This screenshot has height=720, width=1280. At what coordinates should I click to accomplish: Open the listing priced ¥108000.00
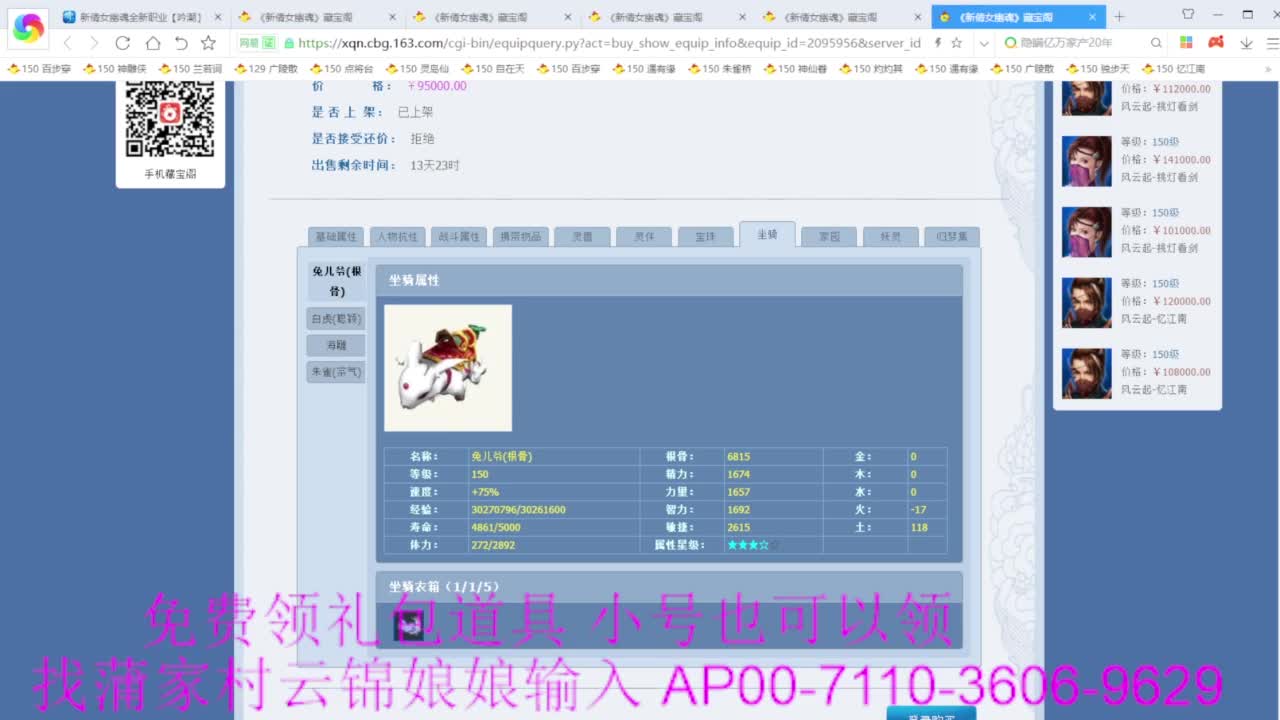pyautogui.click(x=1165, y=372)
